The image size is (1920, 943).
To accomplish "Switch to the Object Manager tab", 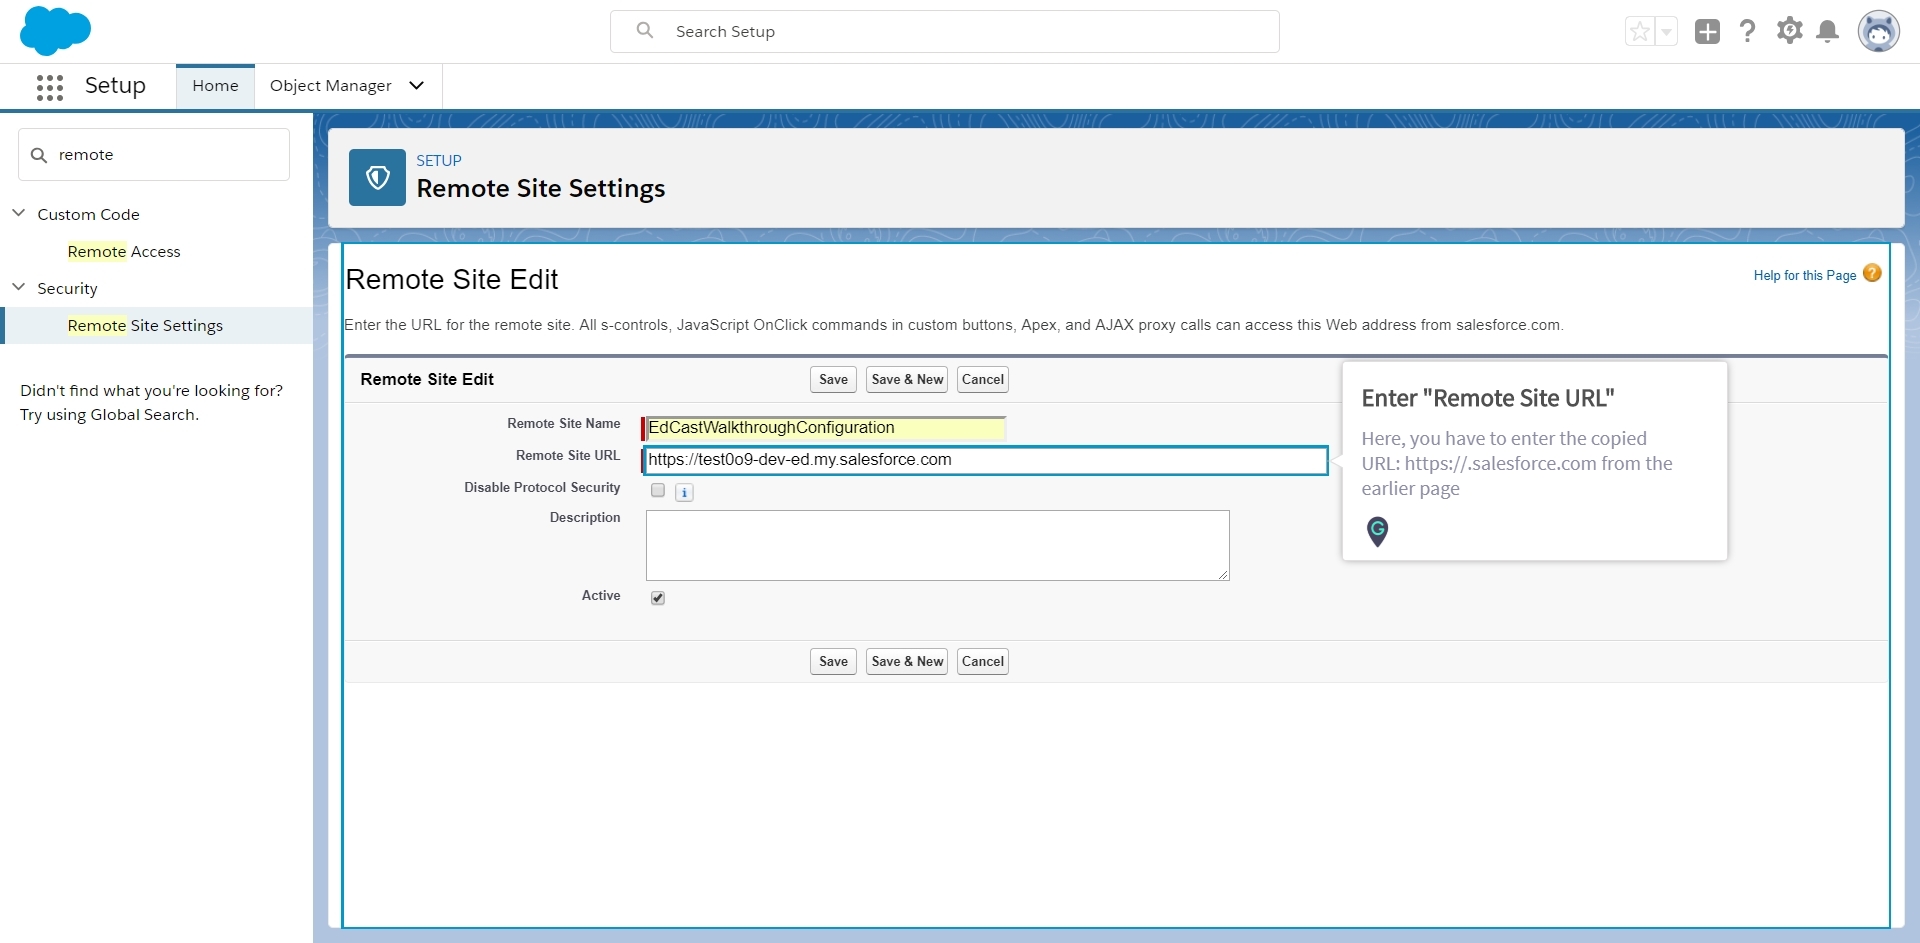I will pyautogui.click(x=331, y=86).
